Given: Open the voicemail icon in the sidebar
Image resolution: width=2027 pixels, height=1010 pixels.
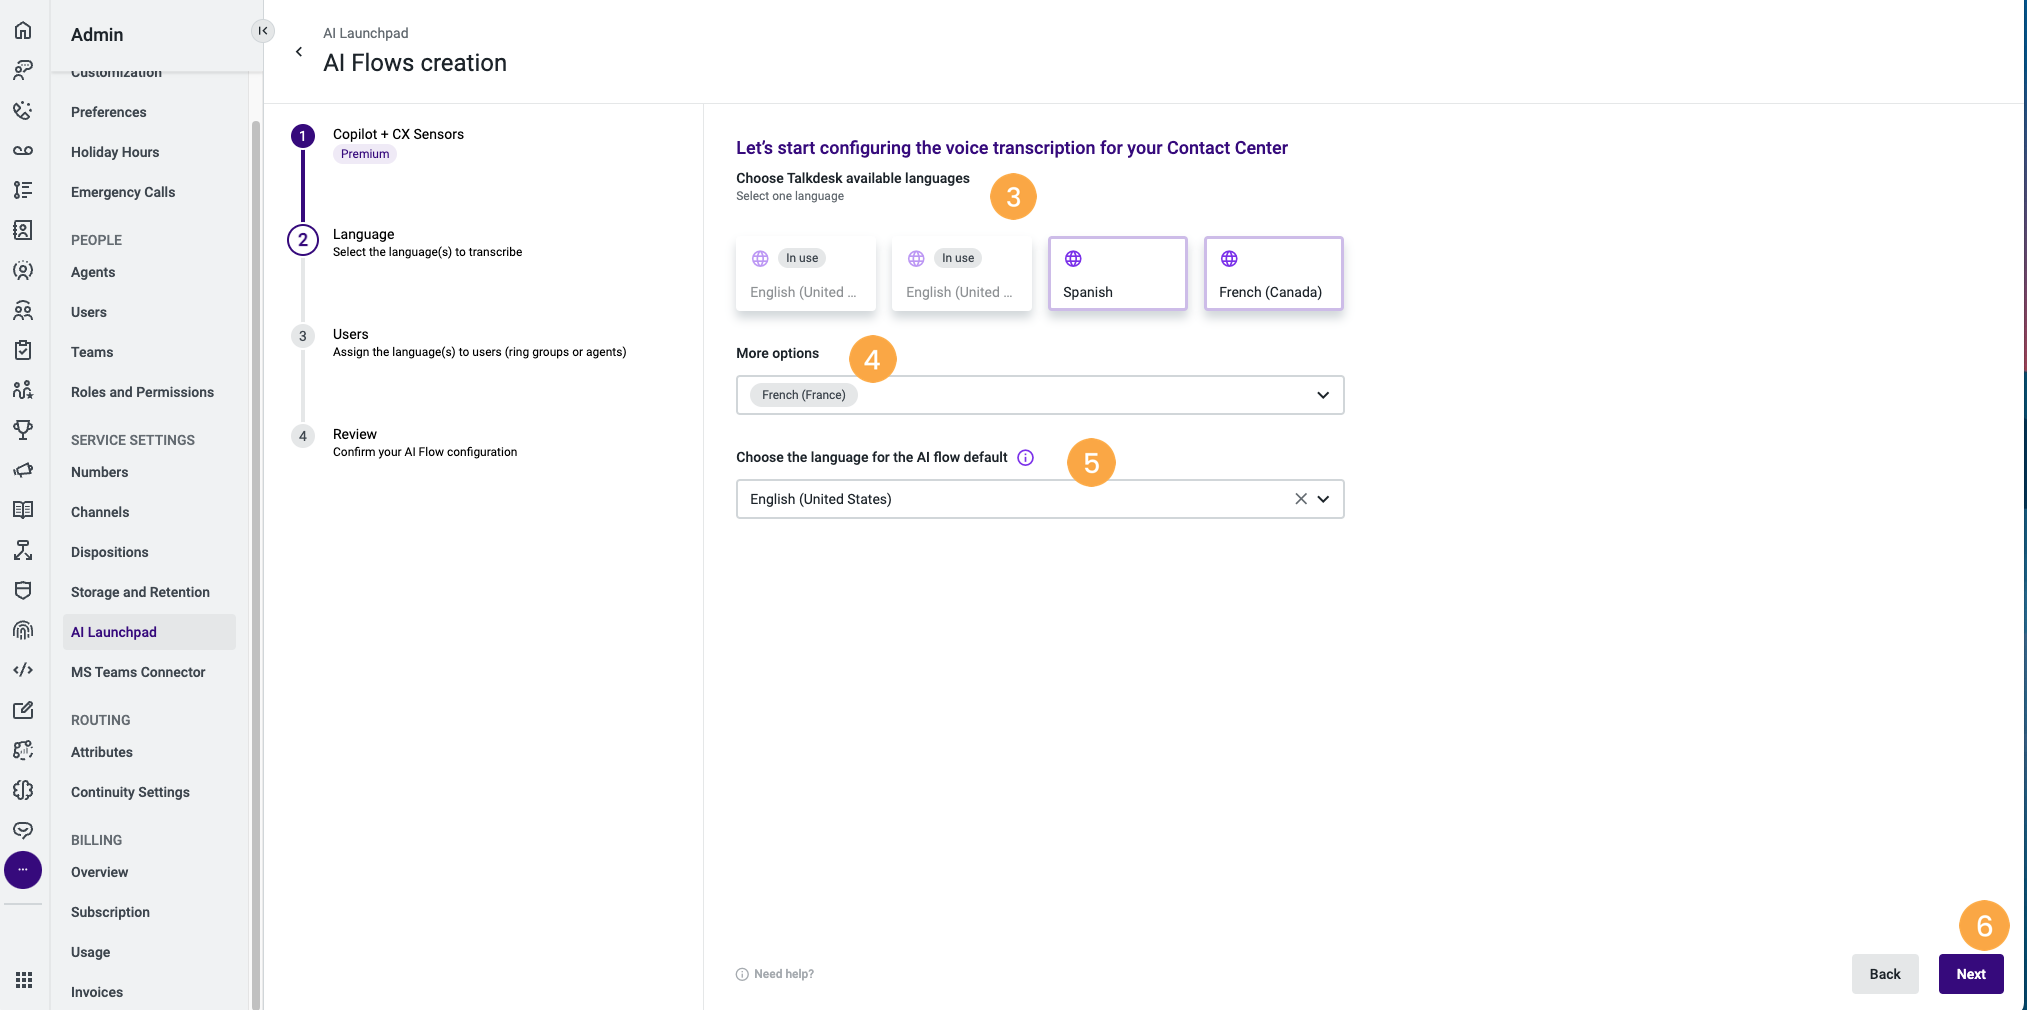Looking at the screenshot, I should [x=23, y=150].
